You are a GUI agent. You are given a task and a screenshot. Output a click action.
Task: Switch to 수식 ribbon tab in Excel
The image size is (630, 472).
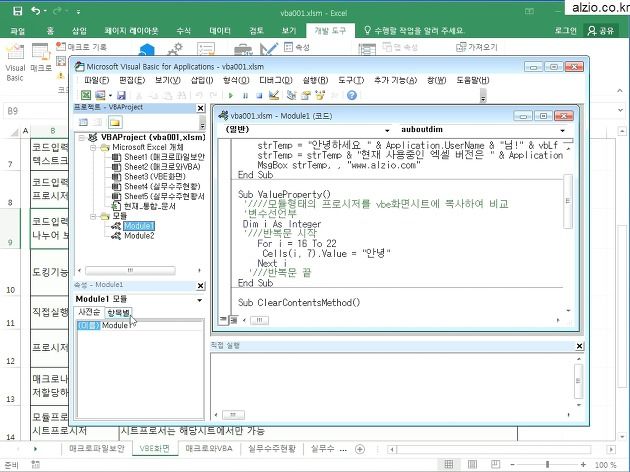coord(183,31)
